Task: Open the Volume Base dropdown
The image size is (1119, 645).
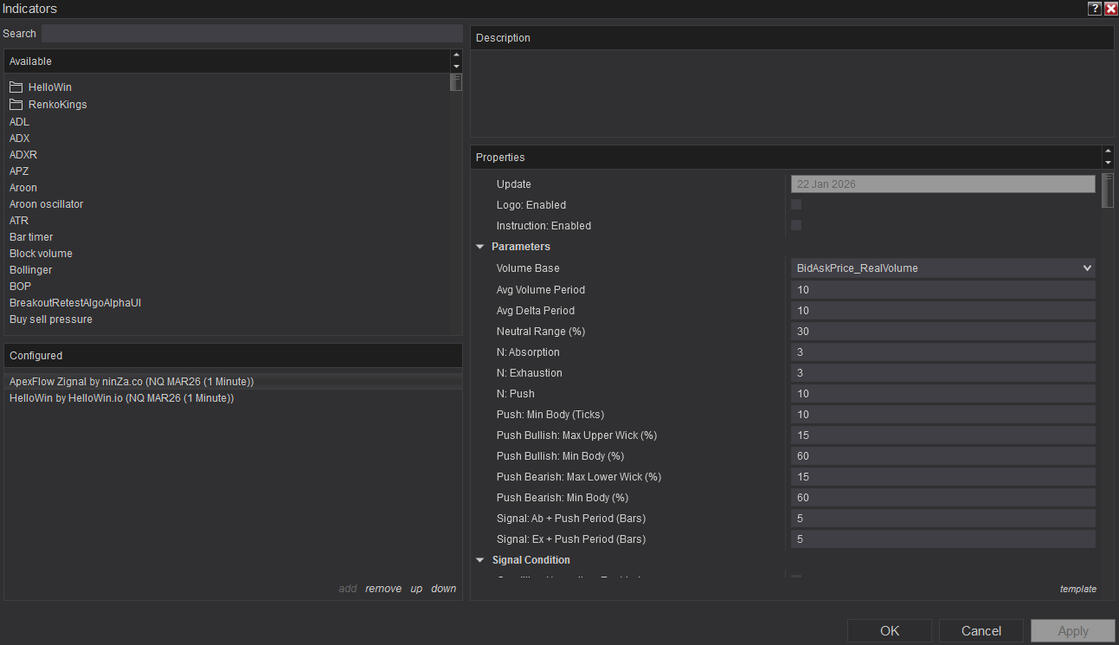Action: point(943,268)
